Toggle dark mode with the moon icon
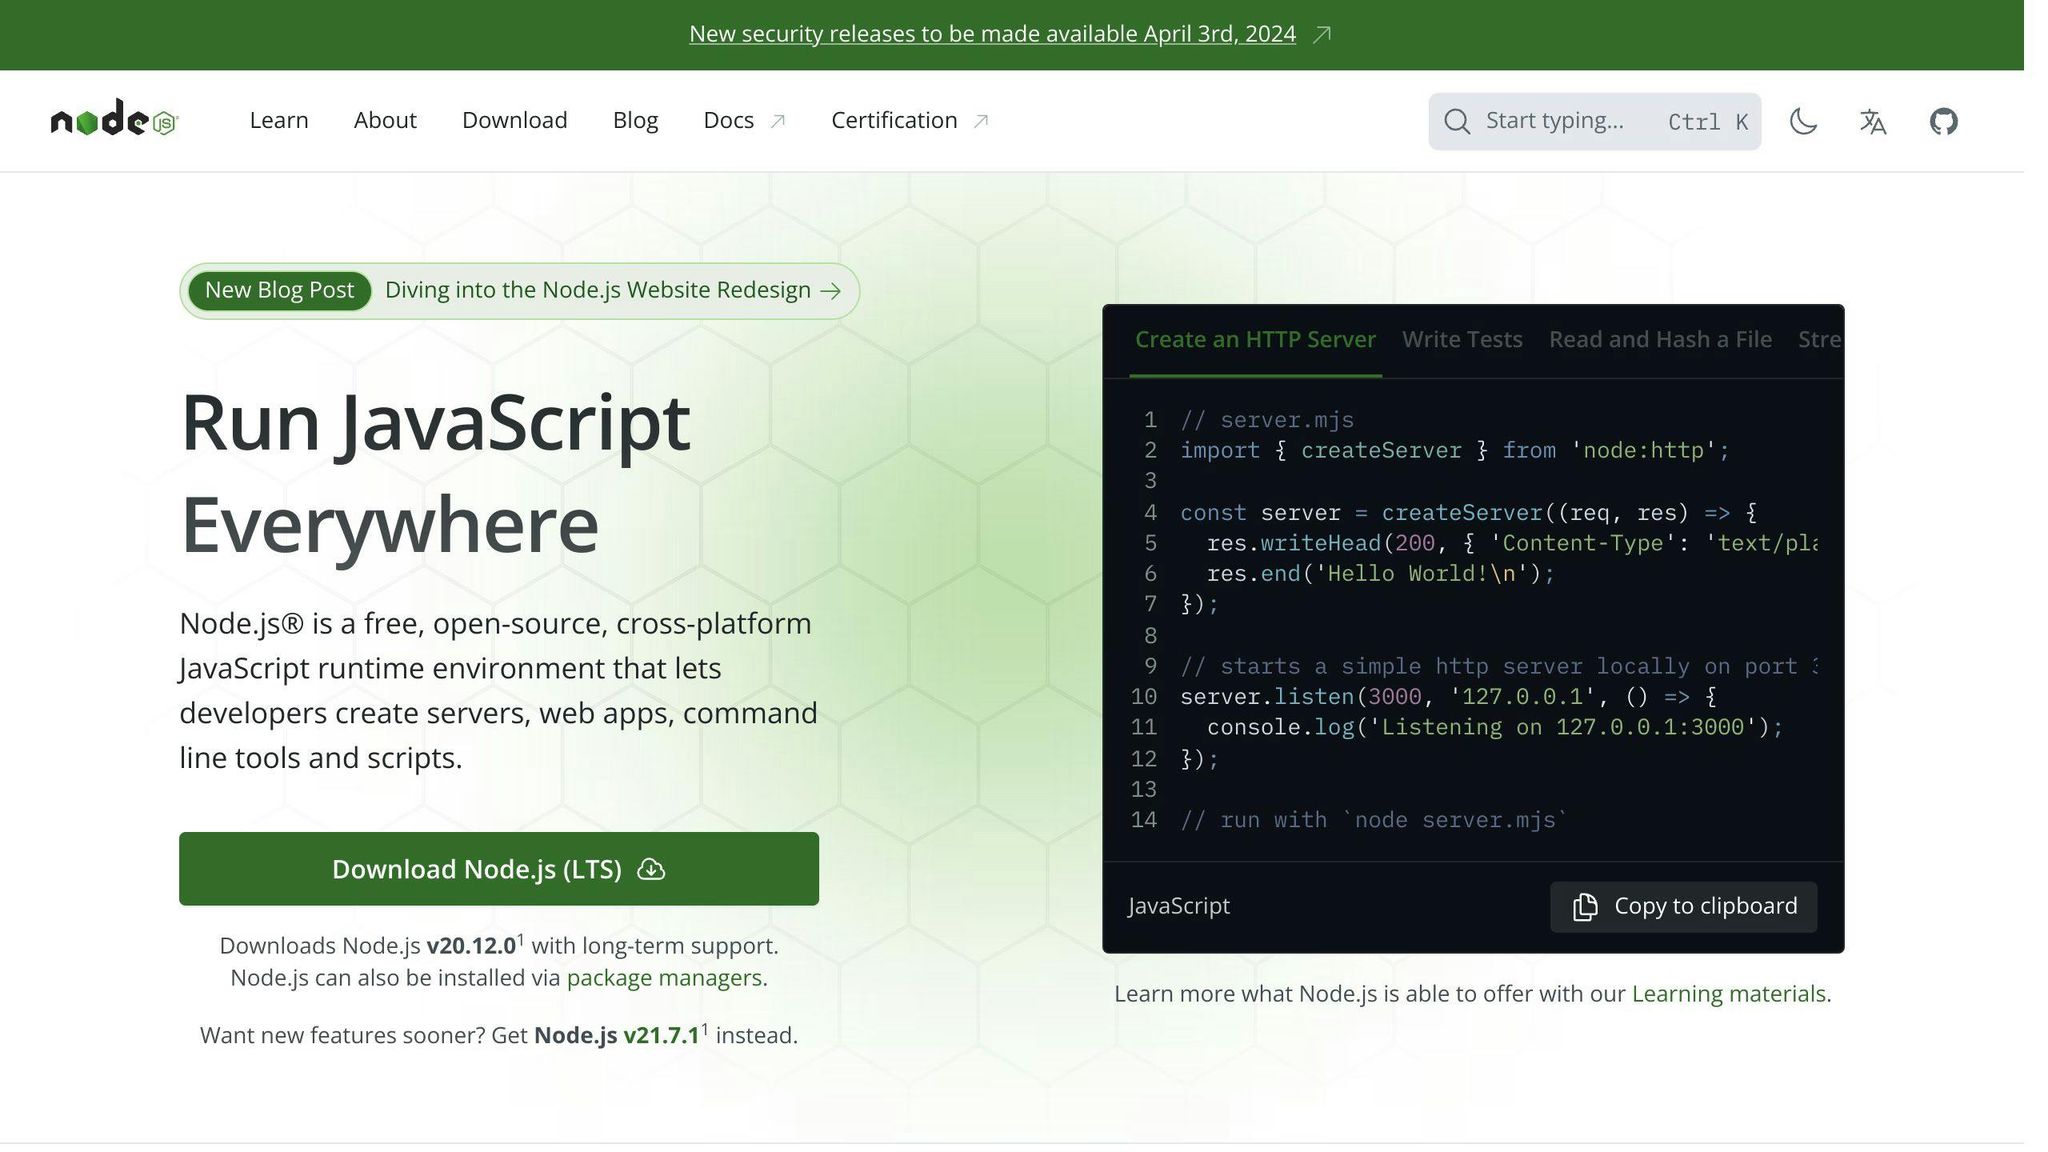2048x1152 pixels. point(1802,121)
